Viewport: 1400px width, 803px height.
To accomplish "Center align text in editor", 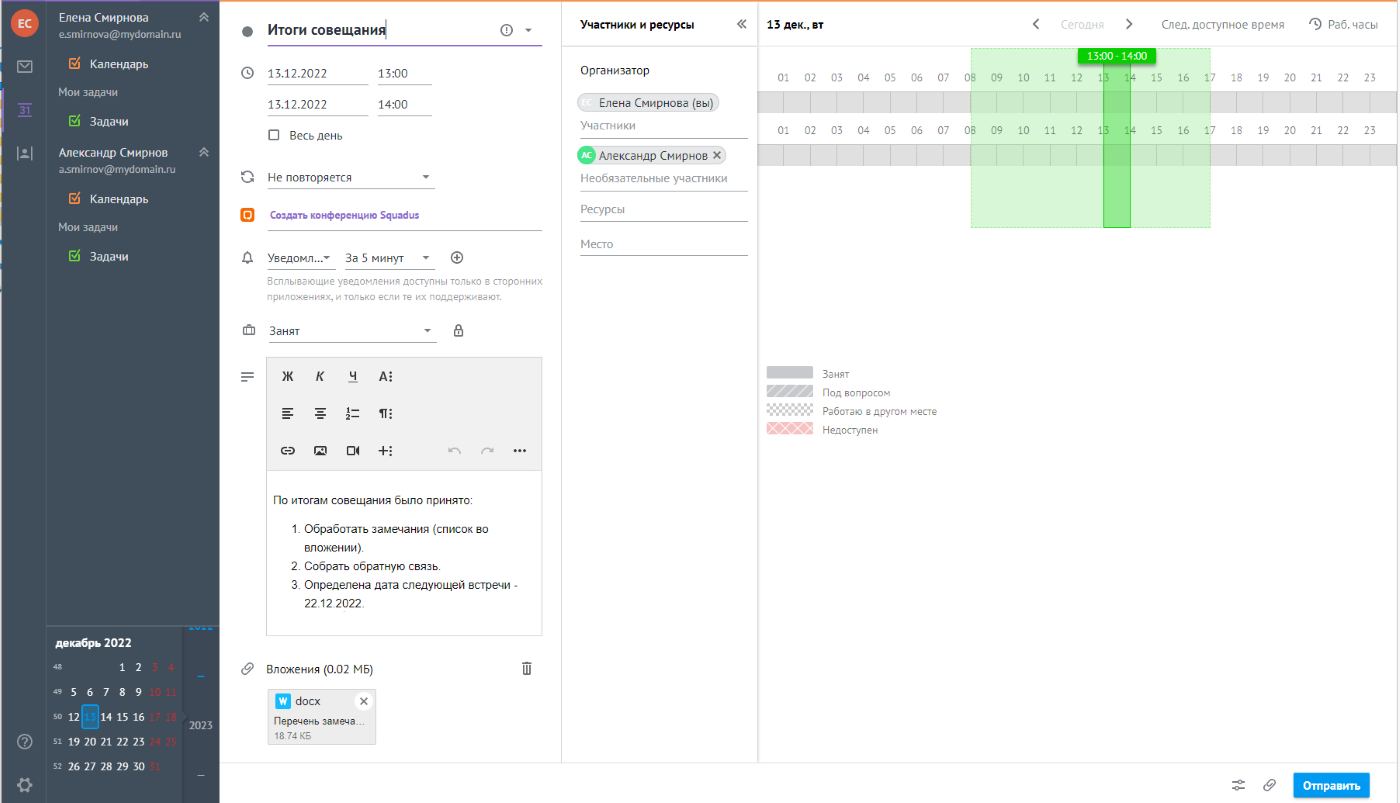I will point(320,413).
